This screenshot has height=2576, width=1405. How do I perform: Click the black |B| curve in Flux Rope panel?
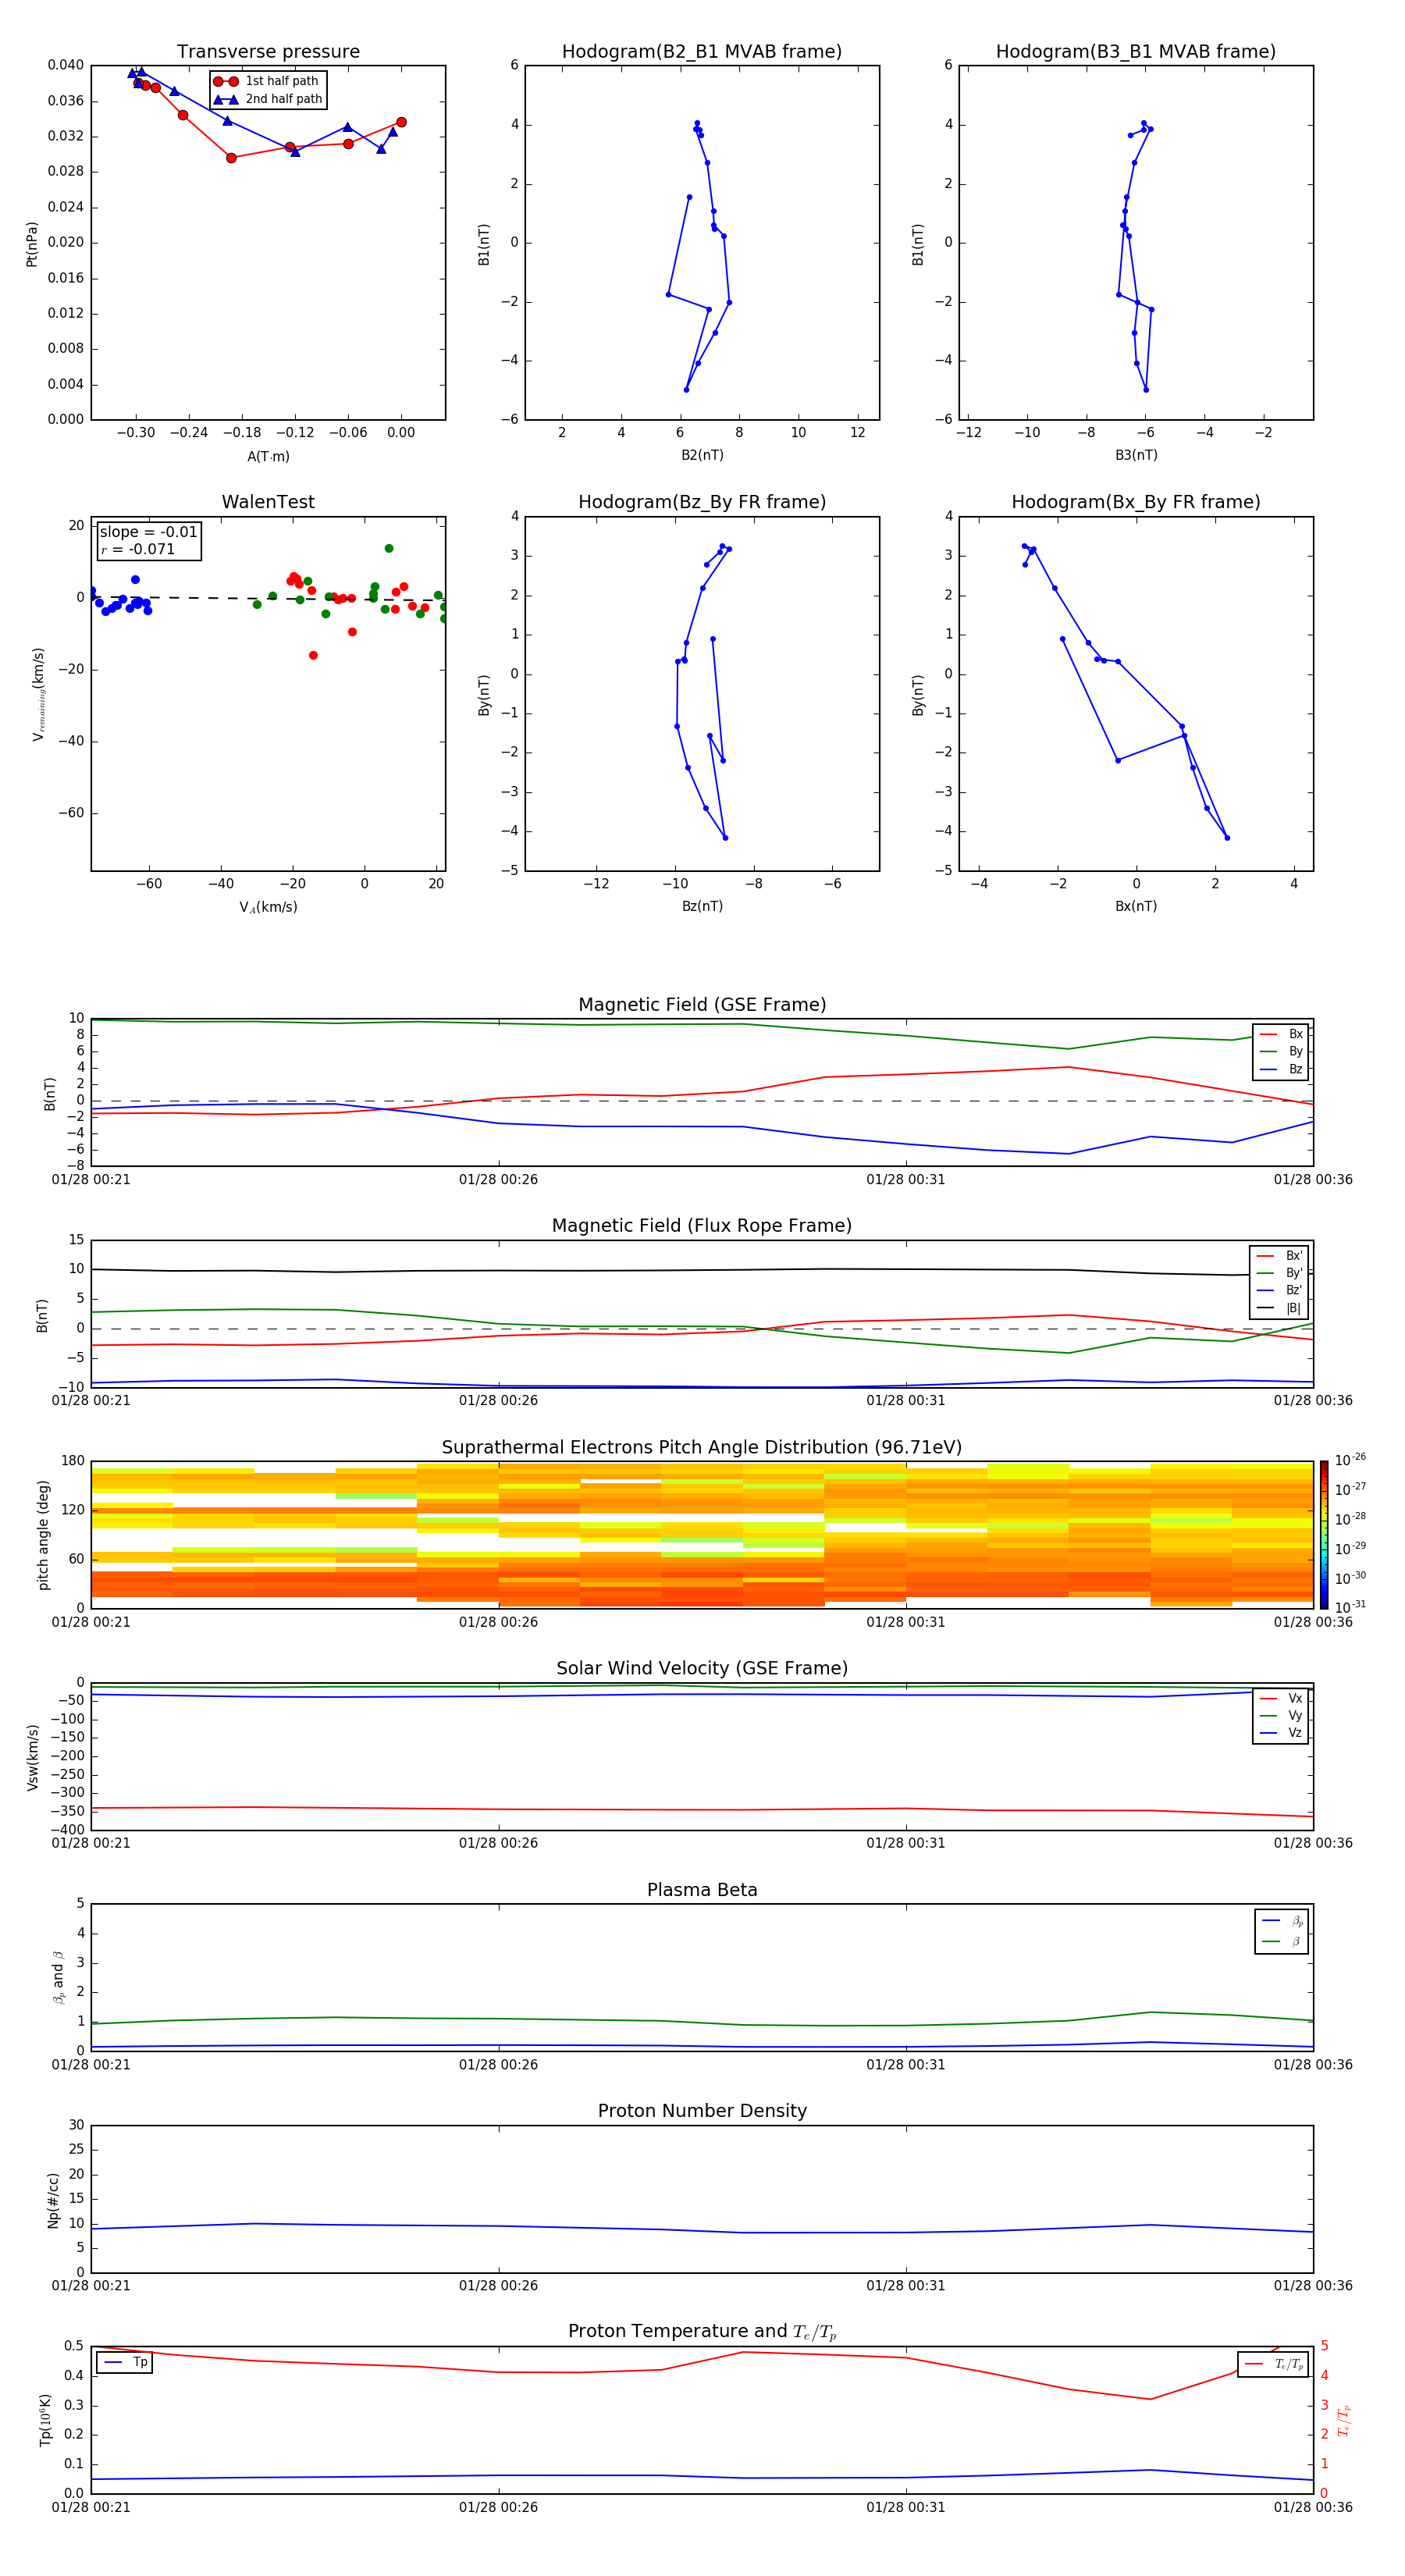click(x=702, y=1271)
